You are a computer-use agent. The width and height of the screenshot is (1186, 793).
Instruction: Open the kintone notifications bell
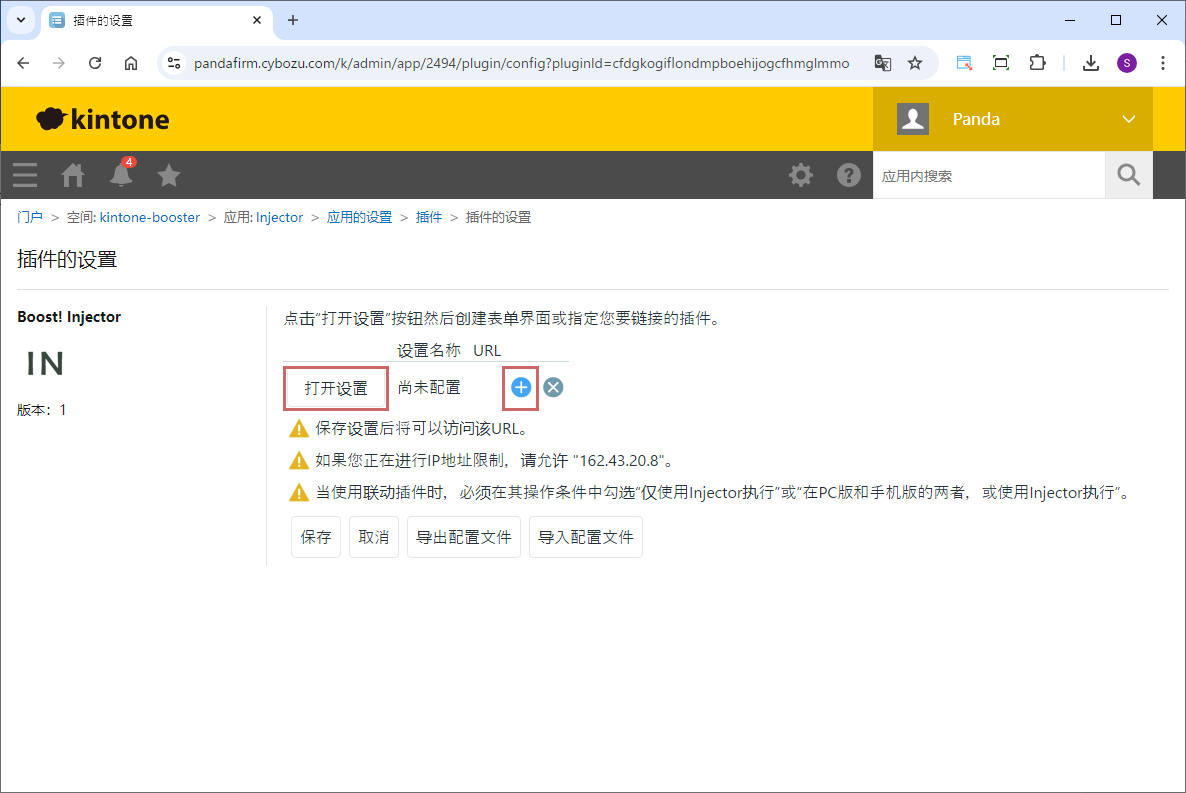121,175
